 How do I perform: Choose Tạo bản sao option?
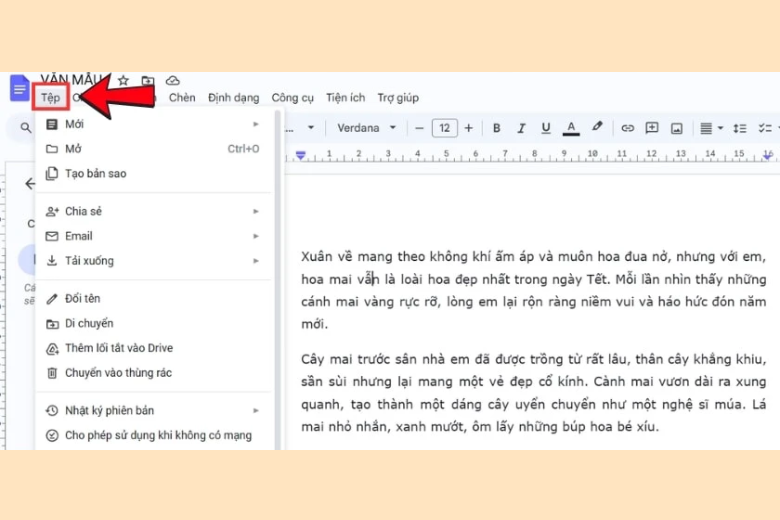(153, 174)
